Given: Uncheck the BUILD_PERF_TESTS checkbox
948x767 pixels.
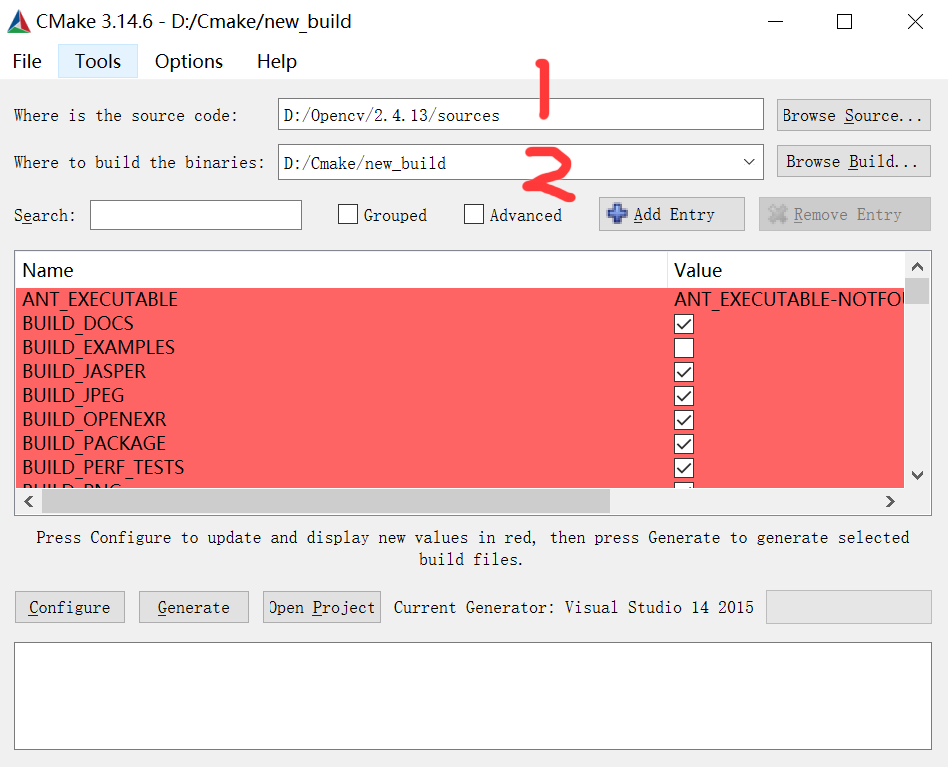Looking at the screenshot, I should (x=684, y=468).
